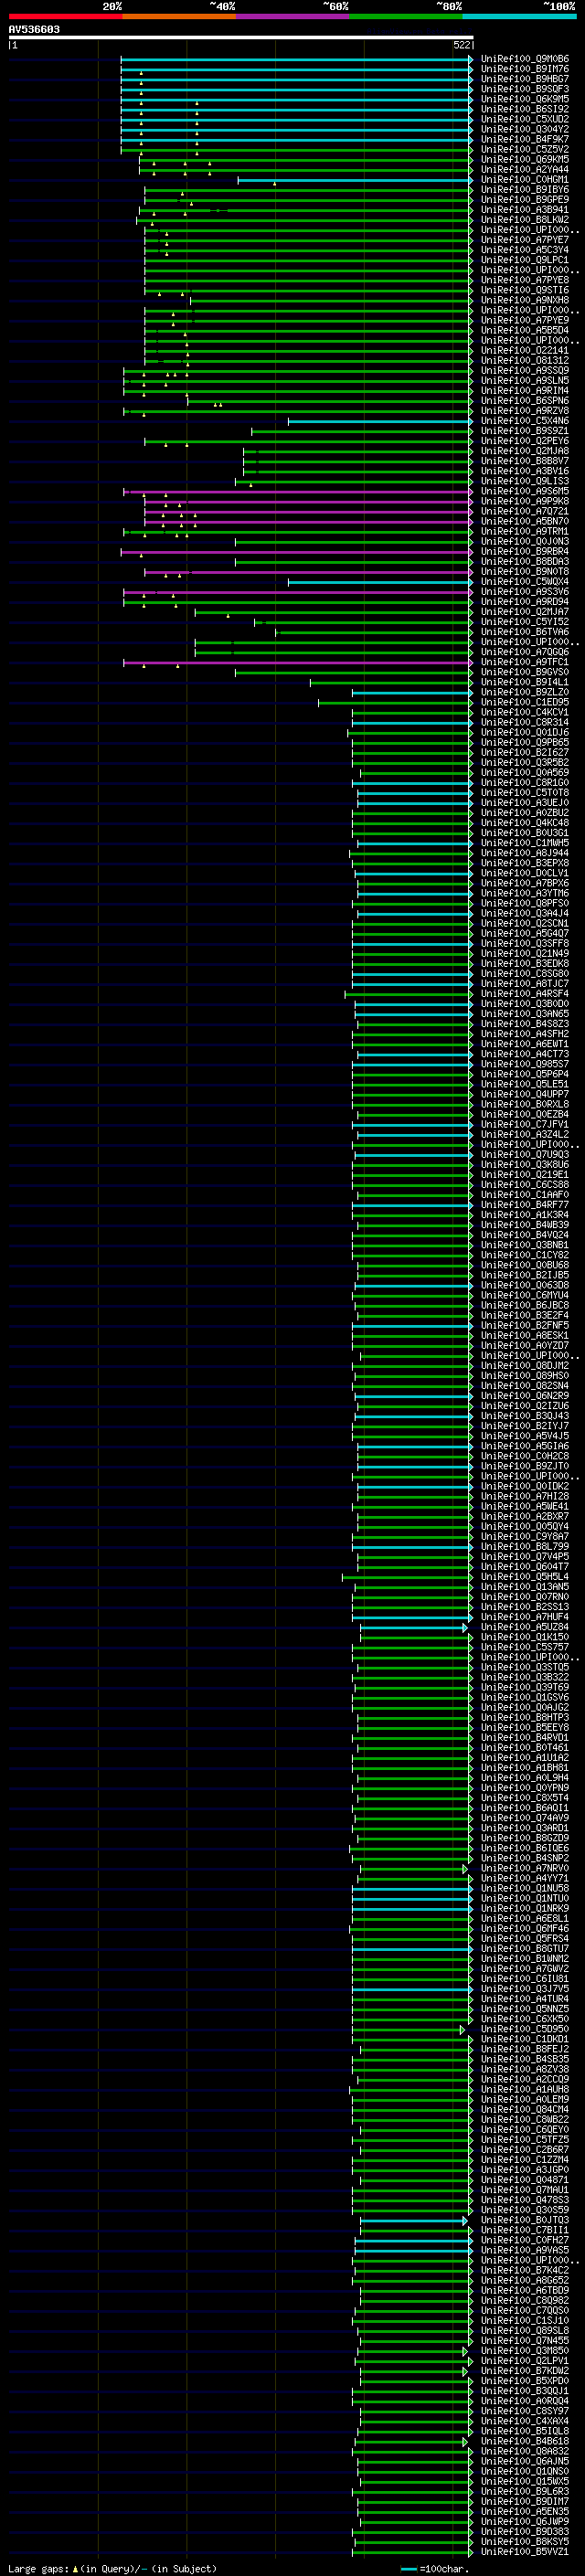Click the cyan alignment bar for UniRef100_B9ZLZ0

tap(412, 693)
